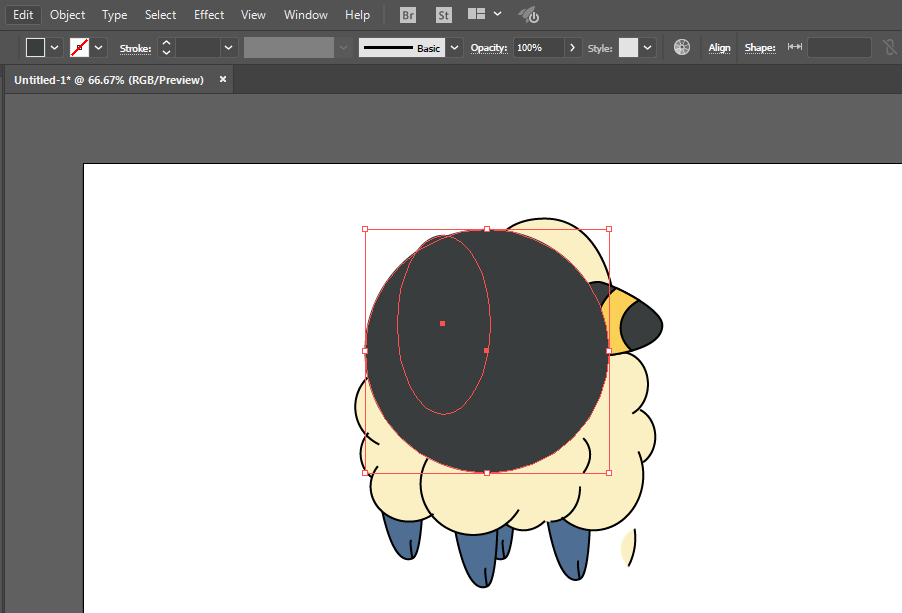Open the Shape properties link
902x613 pixels.
[x=760, y=48]
